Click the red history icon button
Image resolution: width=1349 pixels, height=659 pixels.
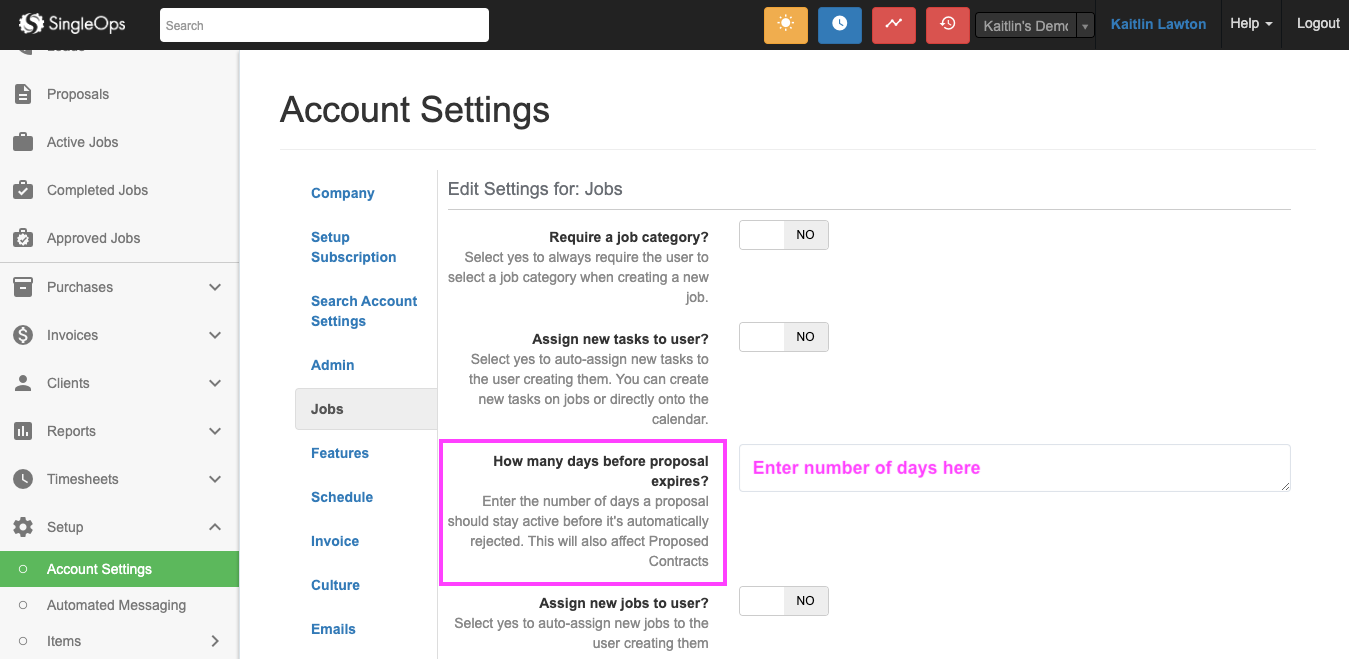(947, 25)
